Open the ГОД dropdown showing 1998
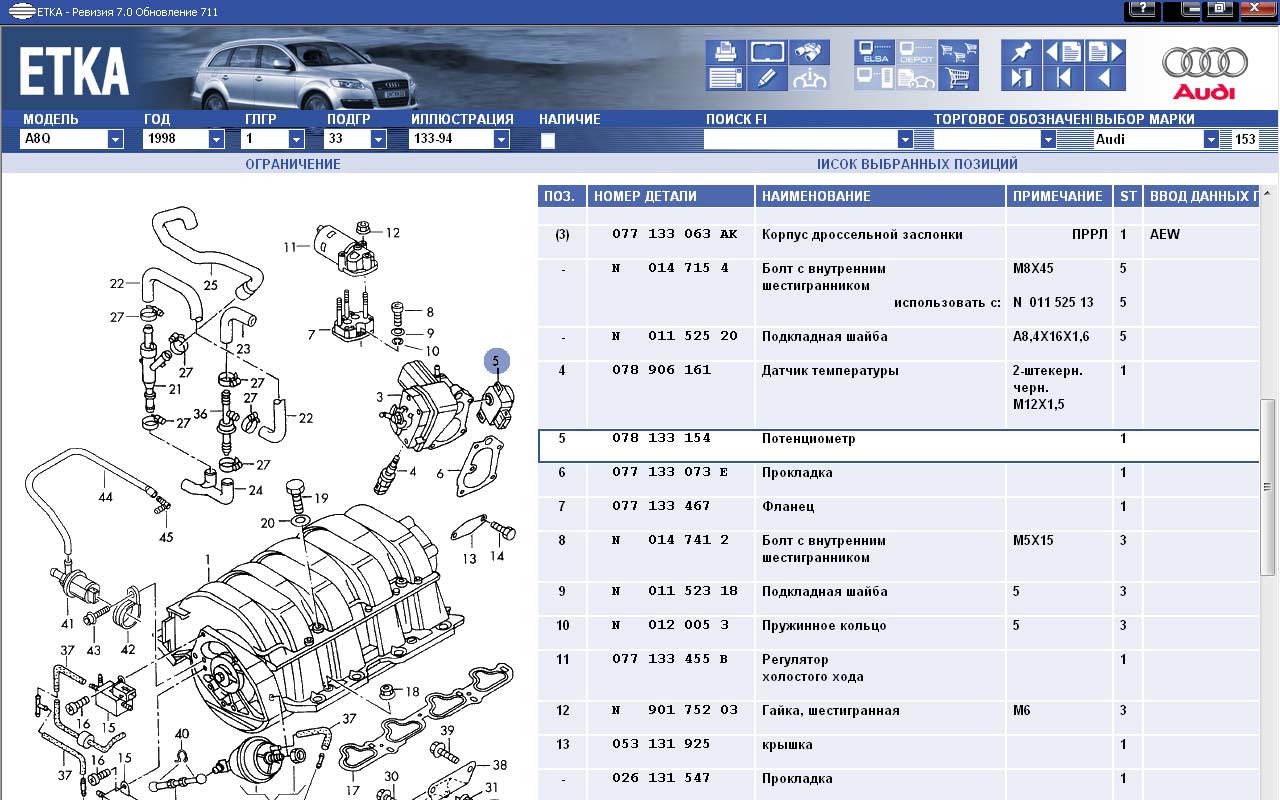Screen dimensions: 1280x800 [217, 139]
